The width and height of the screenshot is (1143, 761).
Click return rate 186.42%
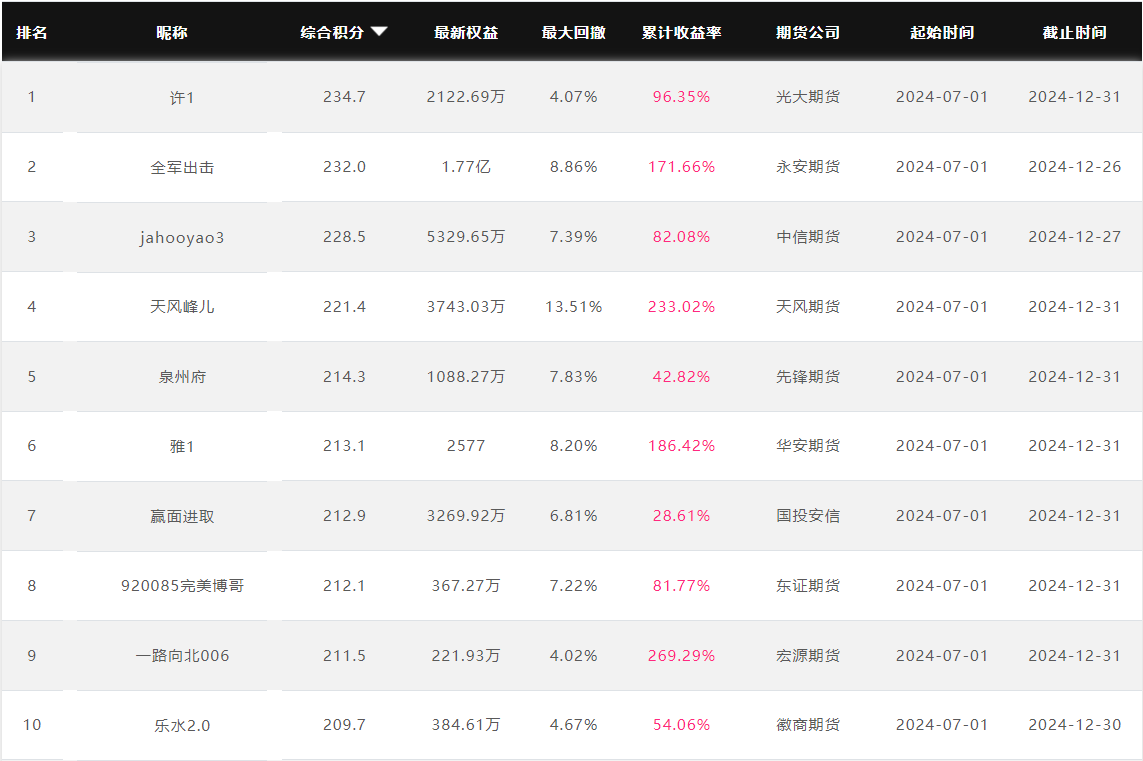pos(682,445)
